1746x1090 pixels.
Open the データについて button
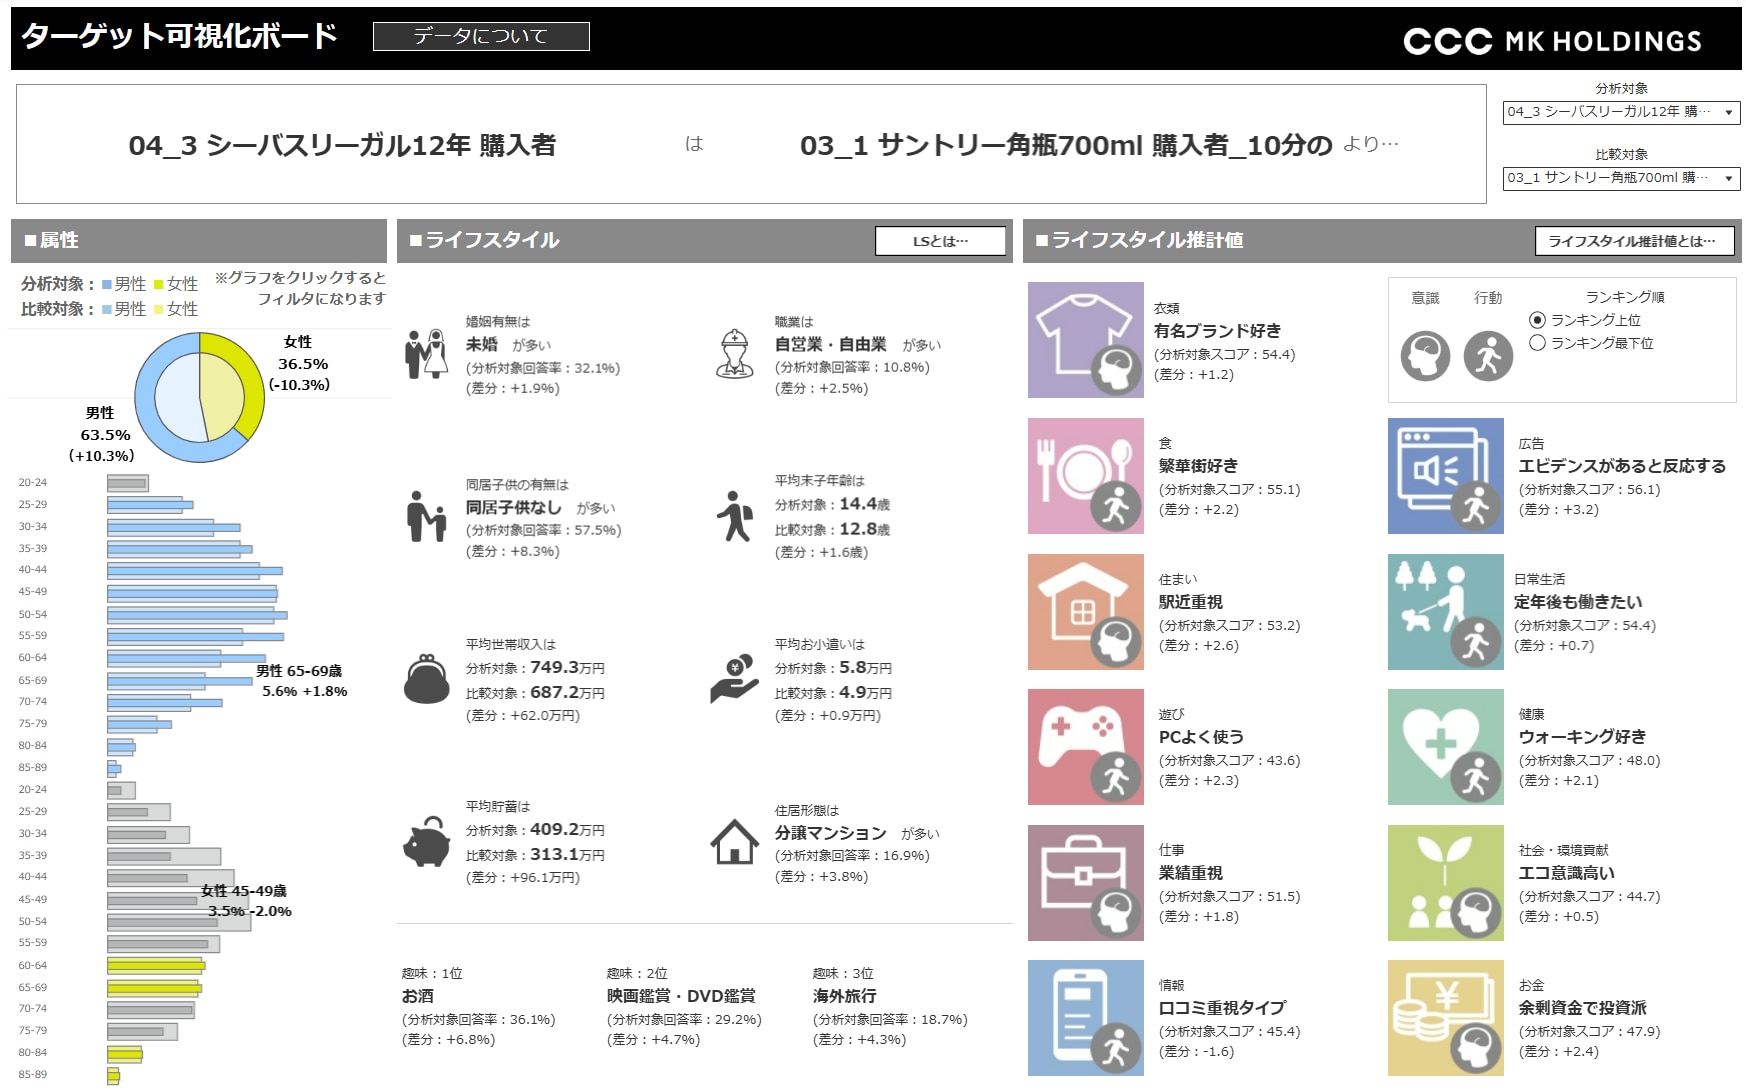[481, 37]
